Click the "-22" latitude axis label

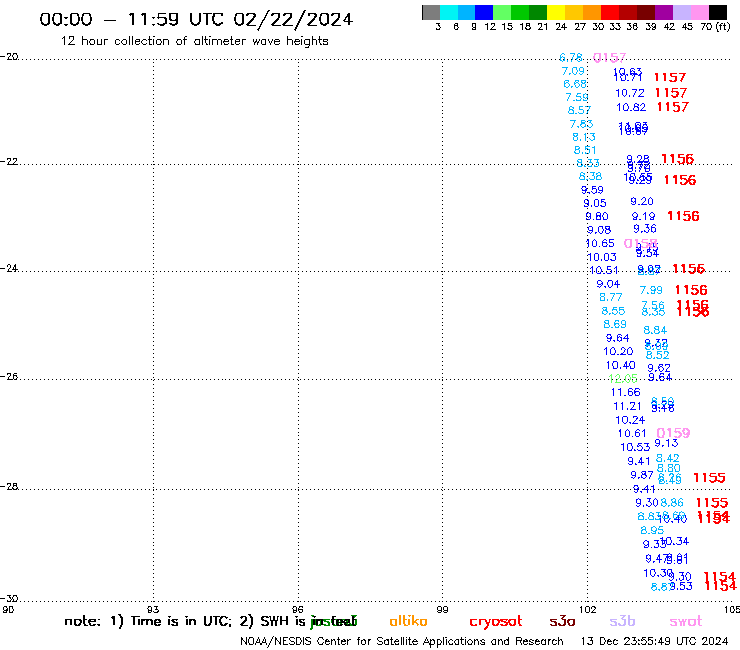click(x=9, y=161)
